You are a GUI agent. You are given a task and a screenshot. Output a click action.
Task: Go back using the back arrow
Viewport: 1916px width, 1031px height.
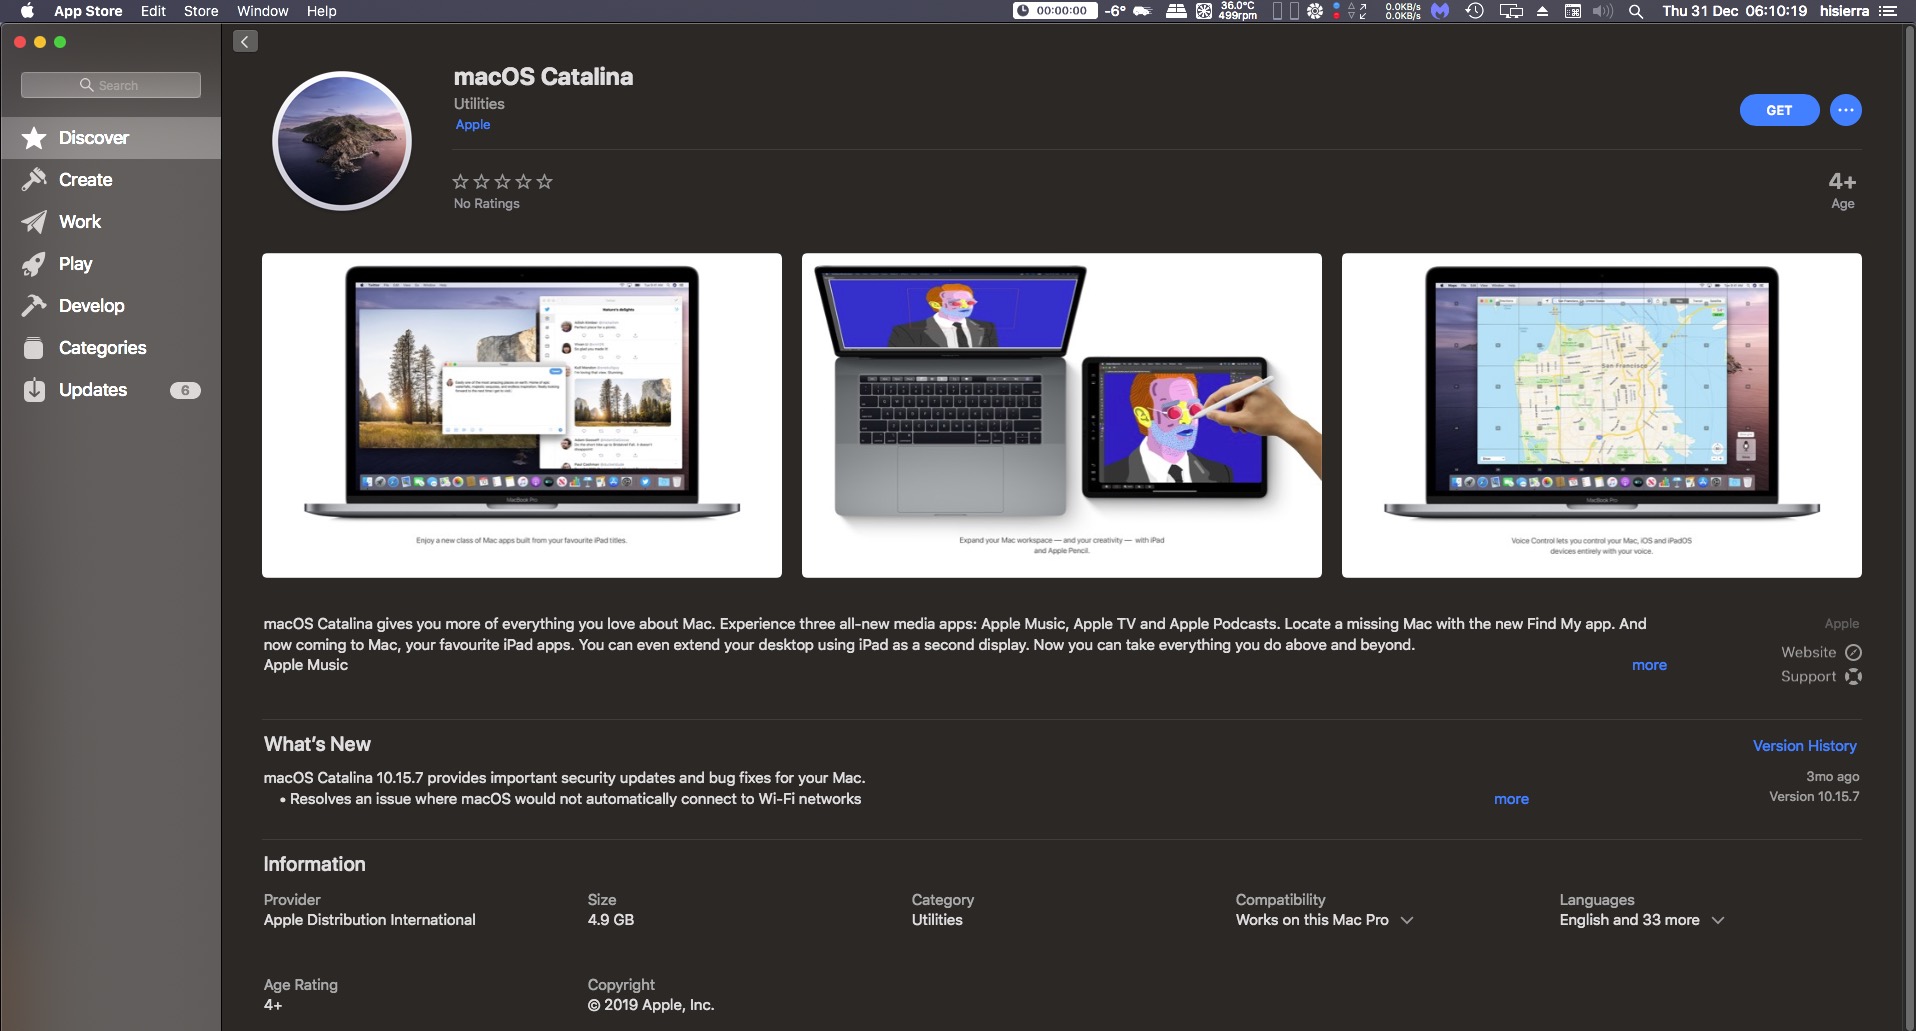point(245,41)
